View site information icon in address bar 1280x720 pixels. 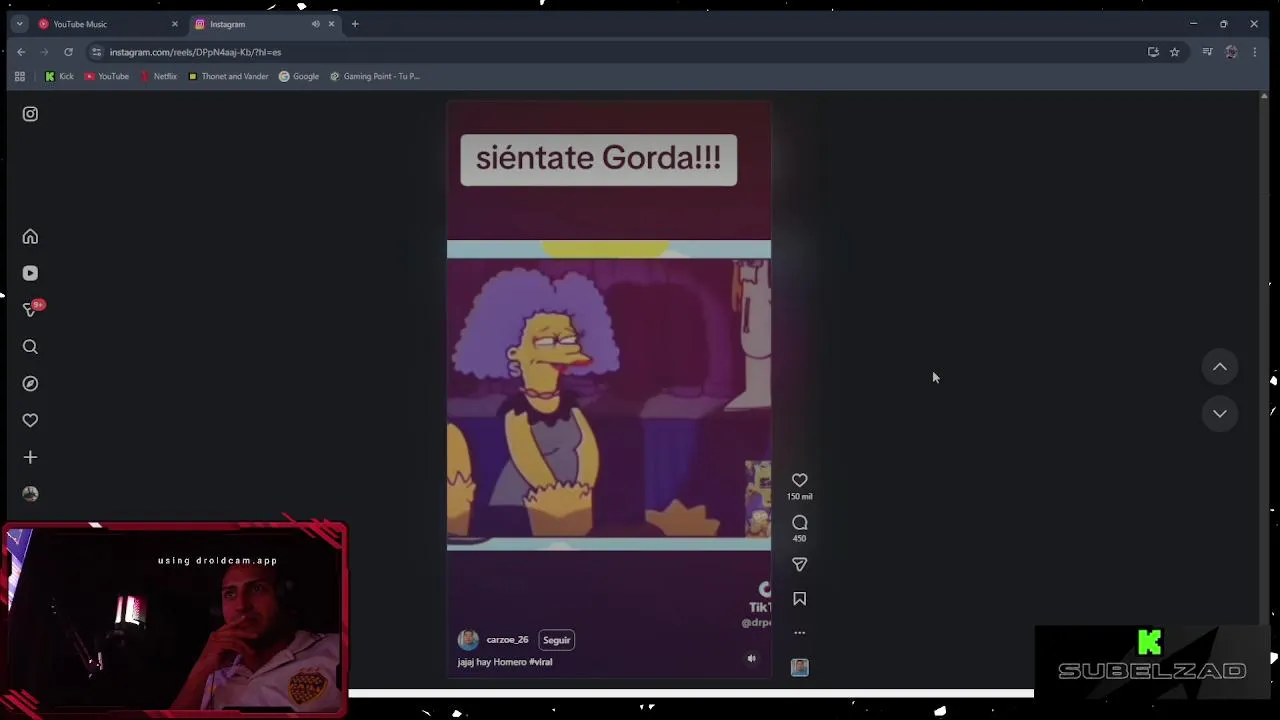pos(96,52)
